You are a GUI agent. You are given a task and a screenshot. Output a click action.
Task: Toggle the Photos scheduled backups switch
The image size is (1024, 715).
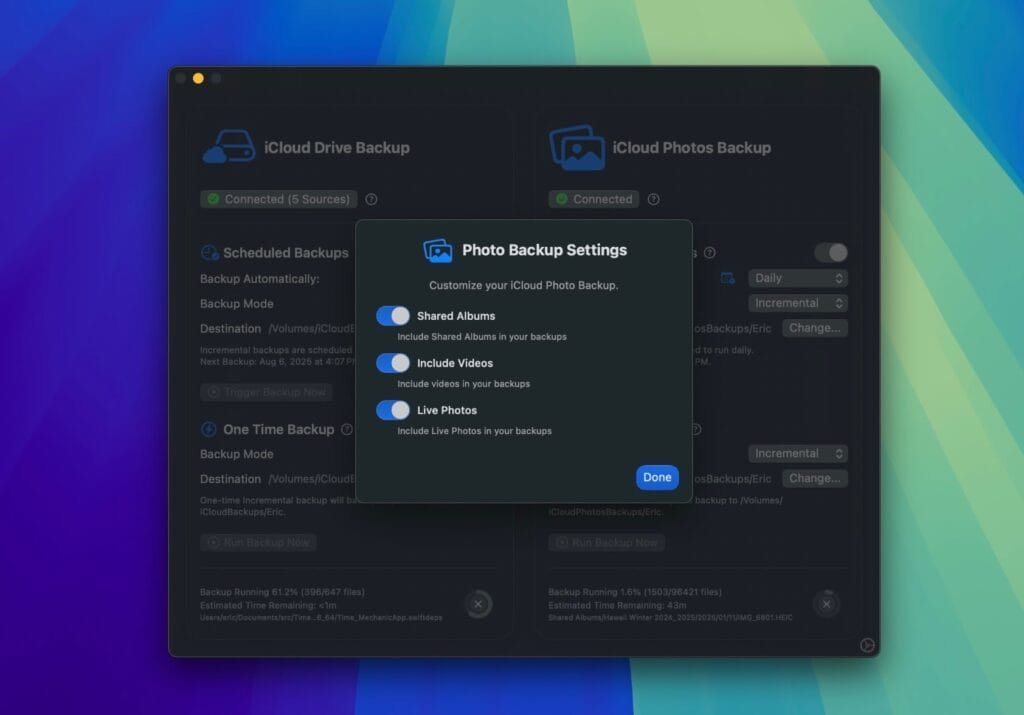coord(830,252)
